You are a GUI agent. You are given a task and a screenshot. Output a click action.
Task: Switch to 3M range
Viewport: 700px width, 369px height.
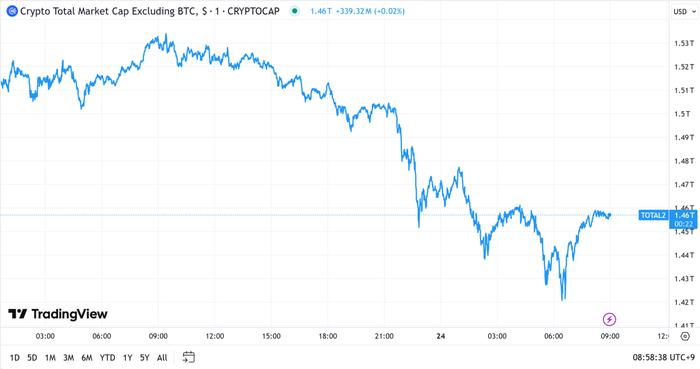click(x=68, y=357)
